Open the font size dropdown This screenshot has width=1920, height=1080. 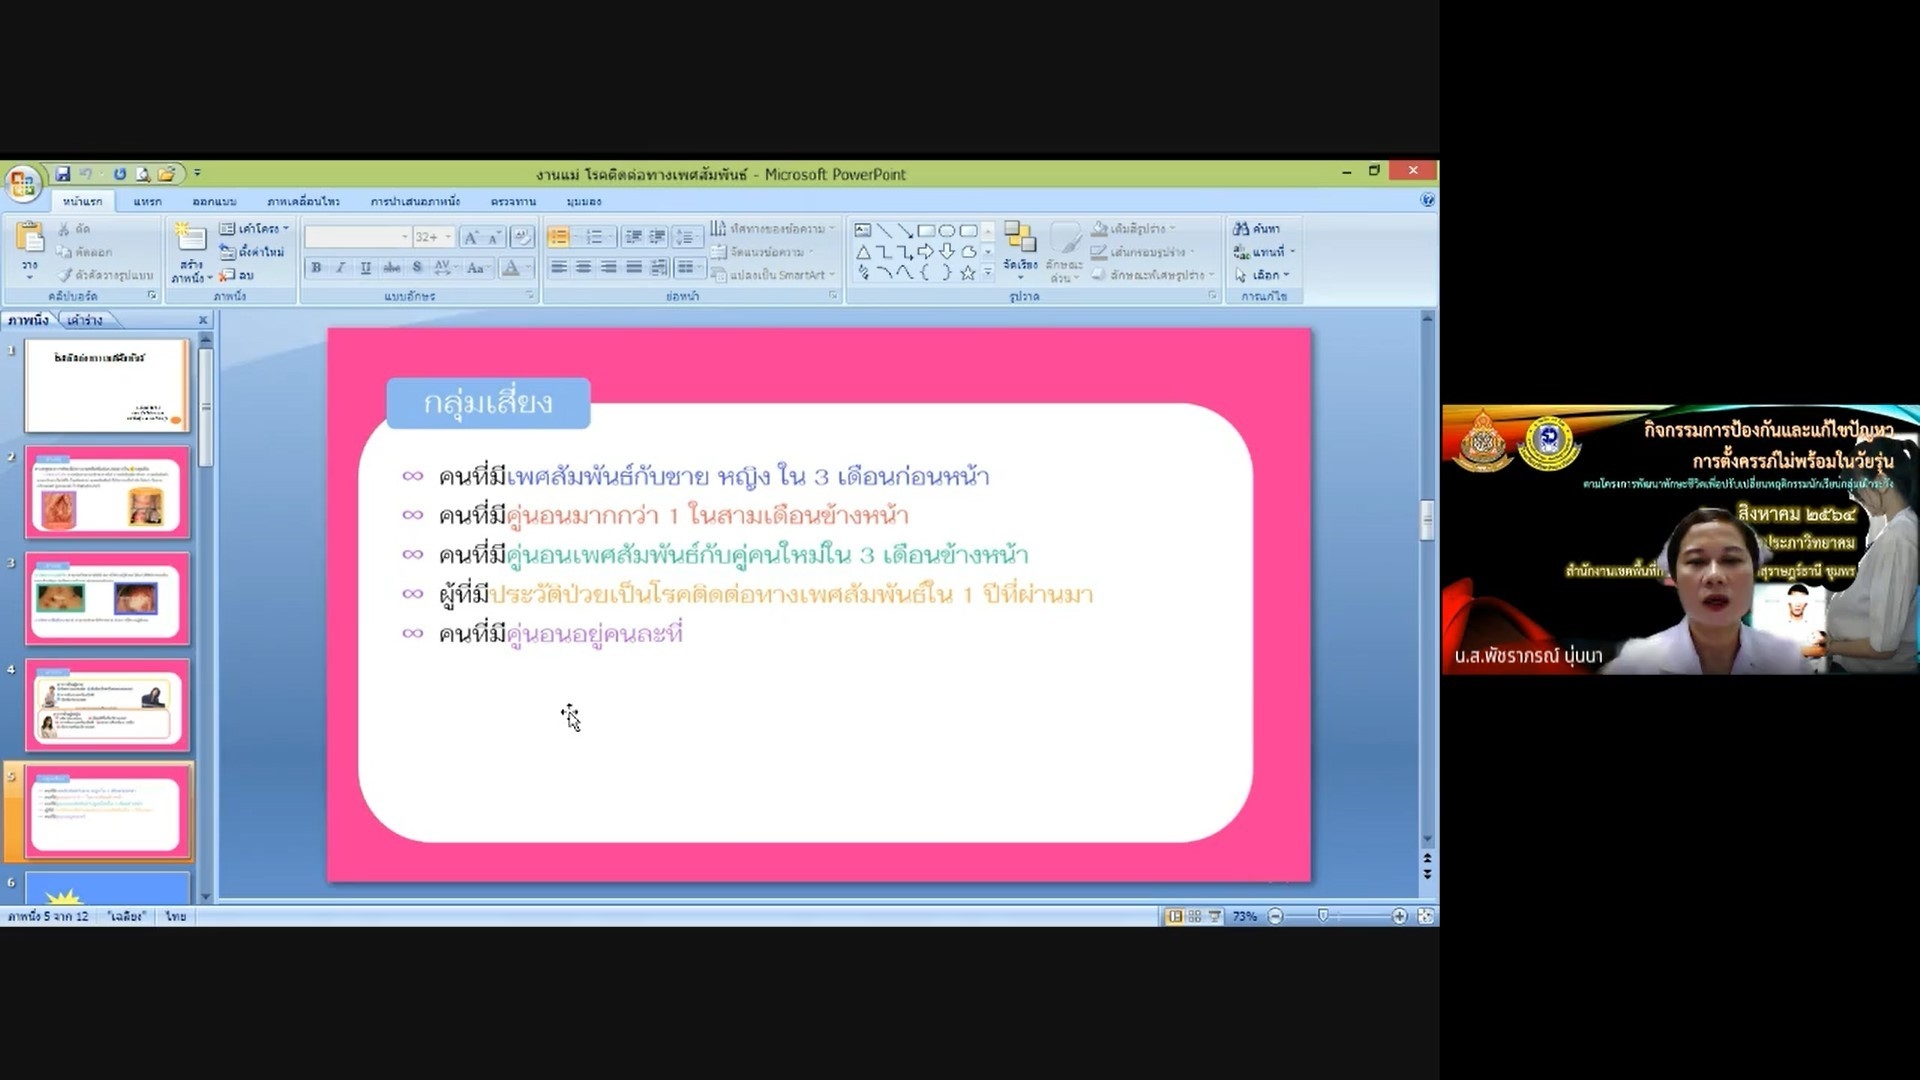(448, 237)
